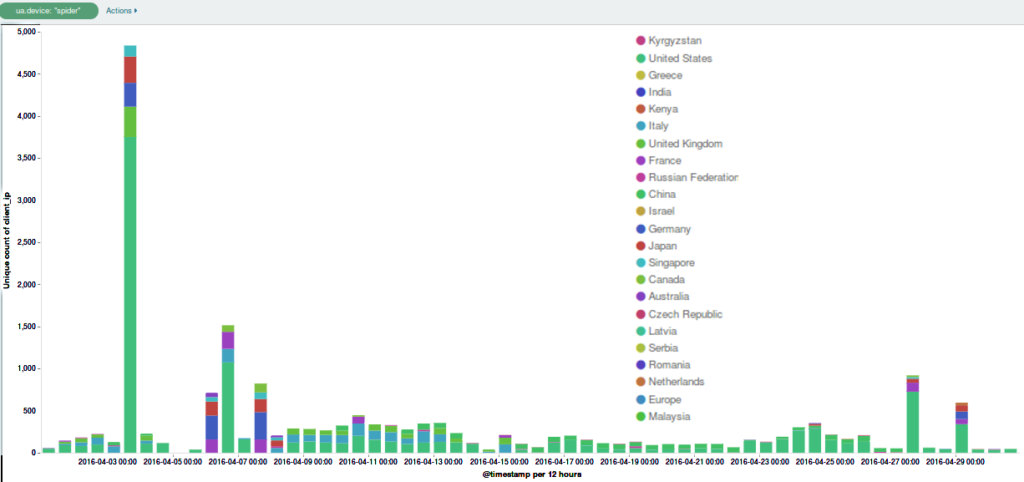Click the Kyrgyzstan legend color dot

[x=640, y=40]
